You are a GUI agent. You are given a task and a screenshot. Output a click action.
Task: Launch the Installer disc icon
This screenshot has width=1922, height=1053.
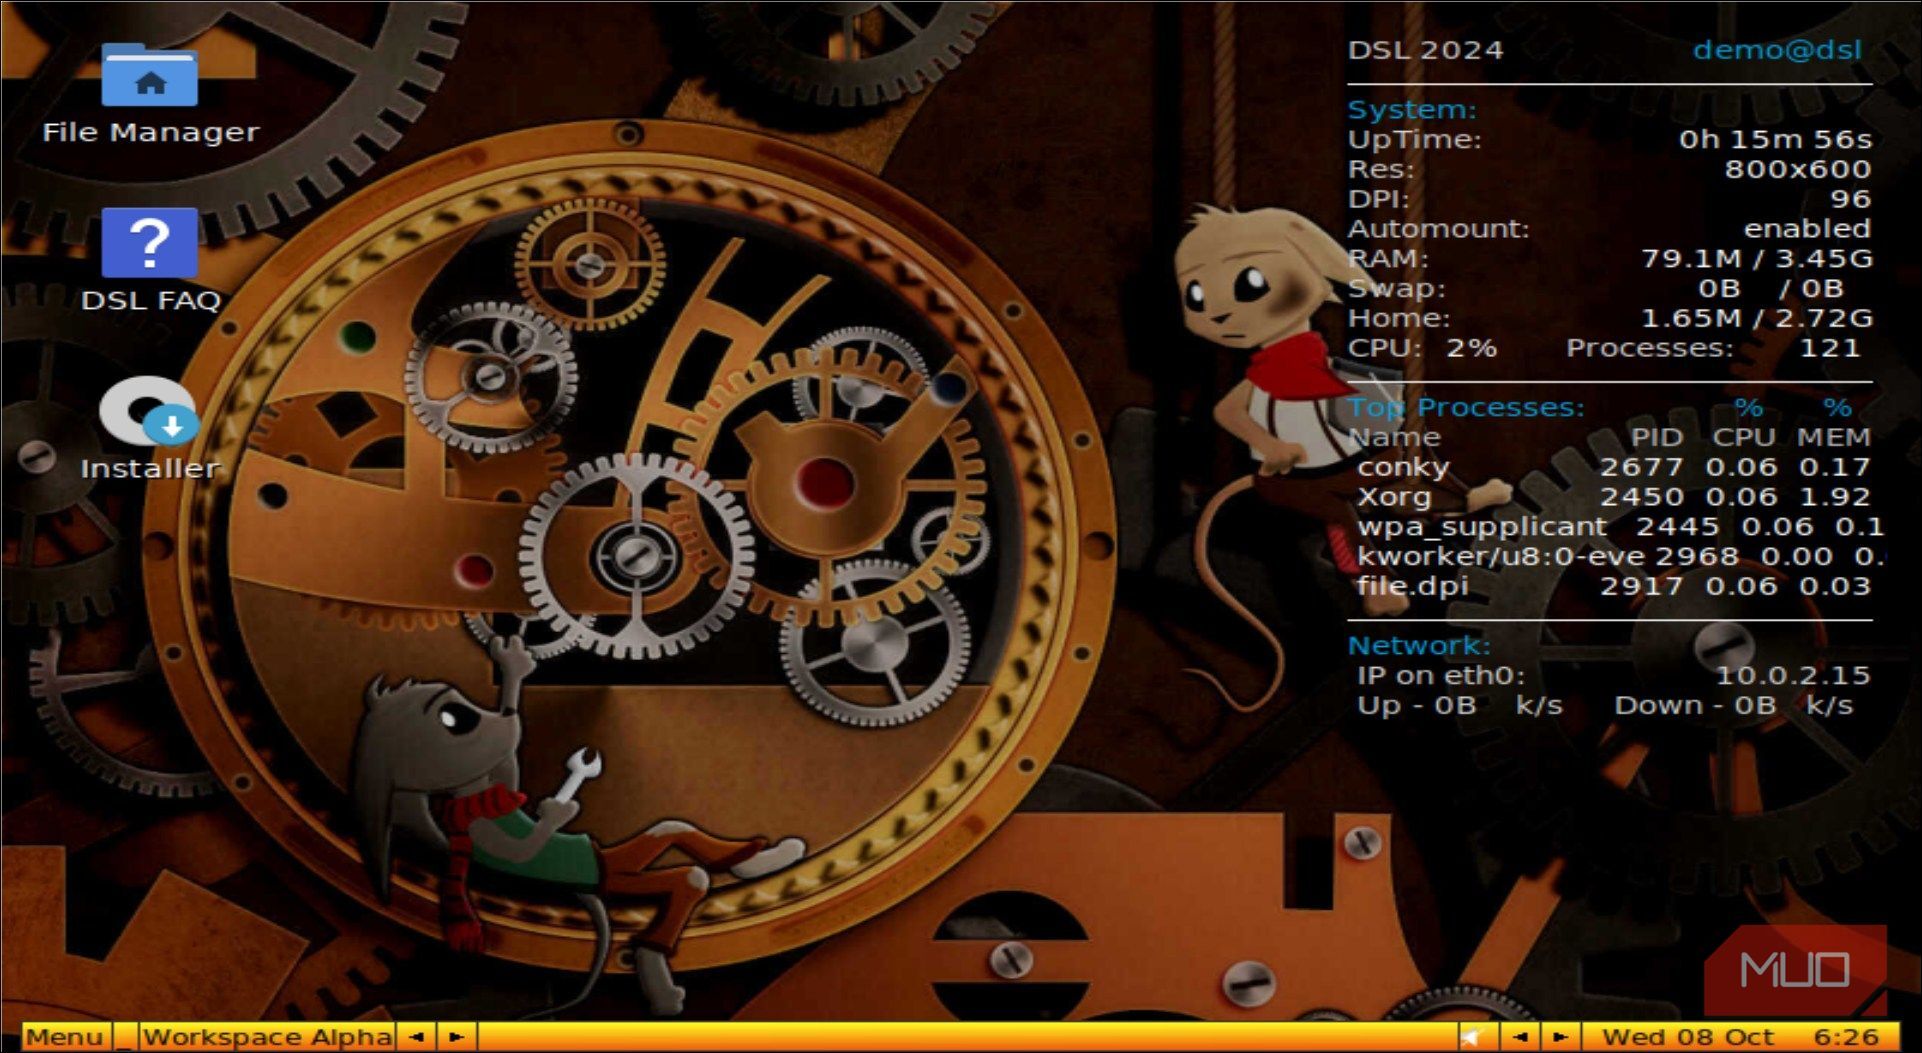pyautogui.click(x=150, y=412)
